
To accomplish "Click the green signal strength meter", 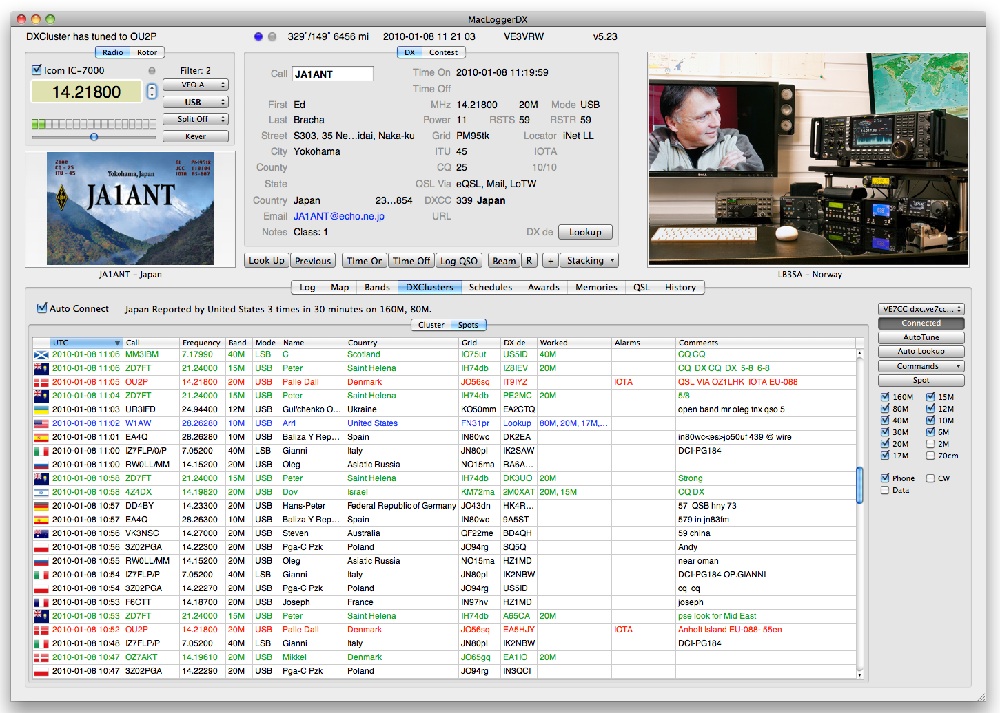I will [x=94, y=123].
